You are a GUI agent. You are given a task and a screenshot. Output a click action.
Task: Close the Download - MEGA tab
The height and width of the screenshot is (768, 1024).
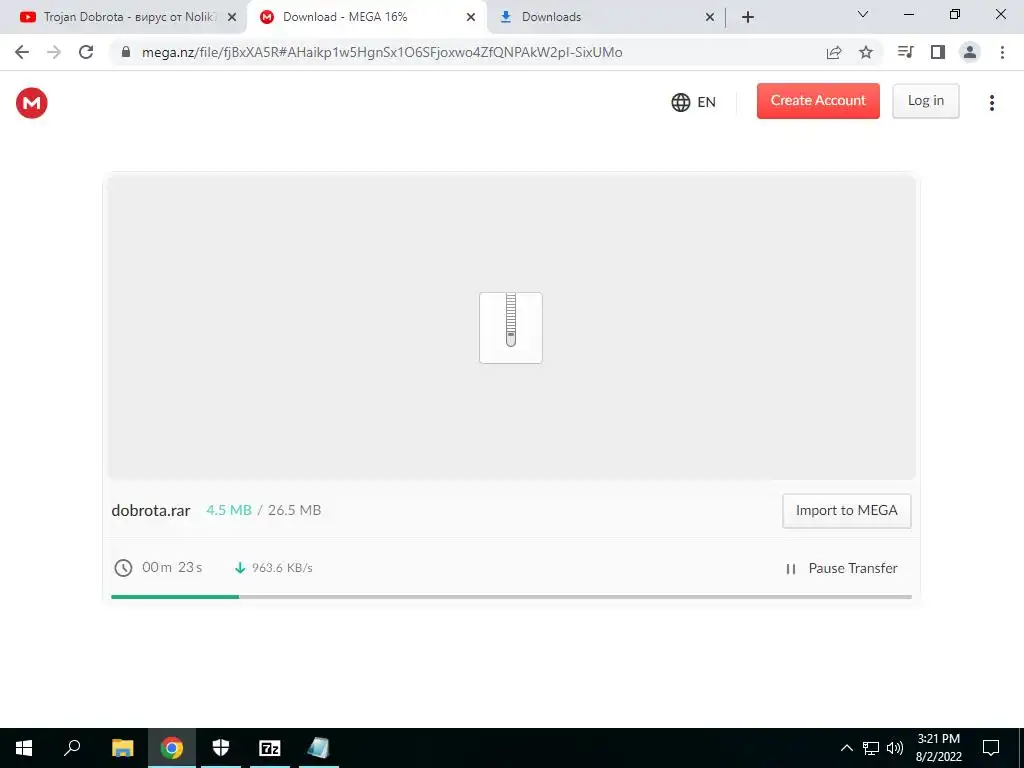point(471,18)
